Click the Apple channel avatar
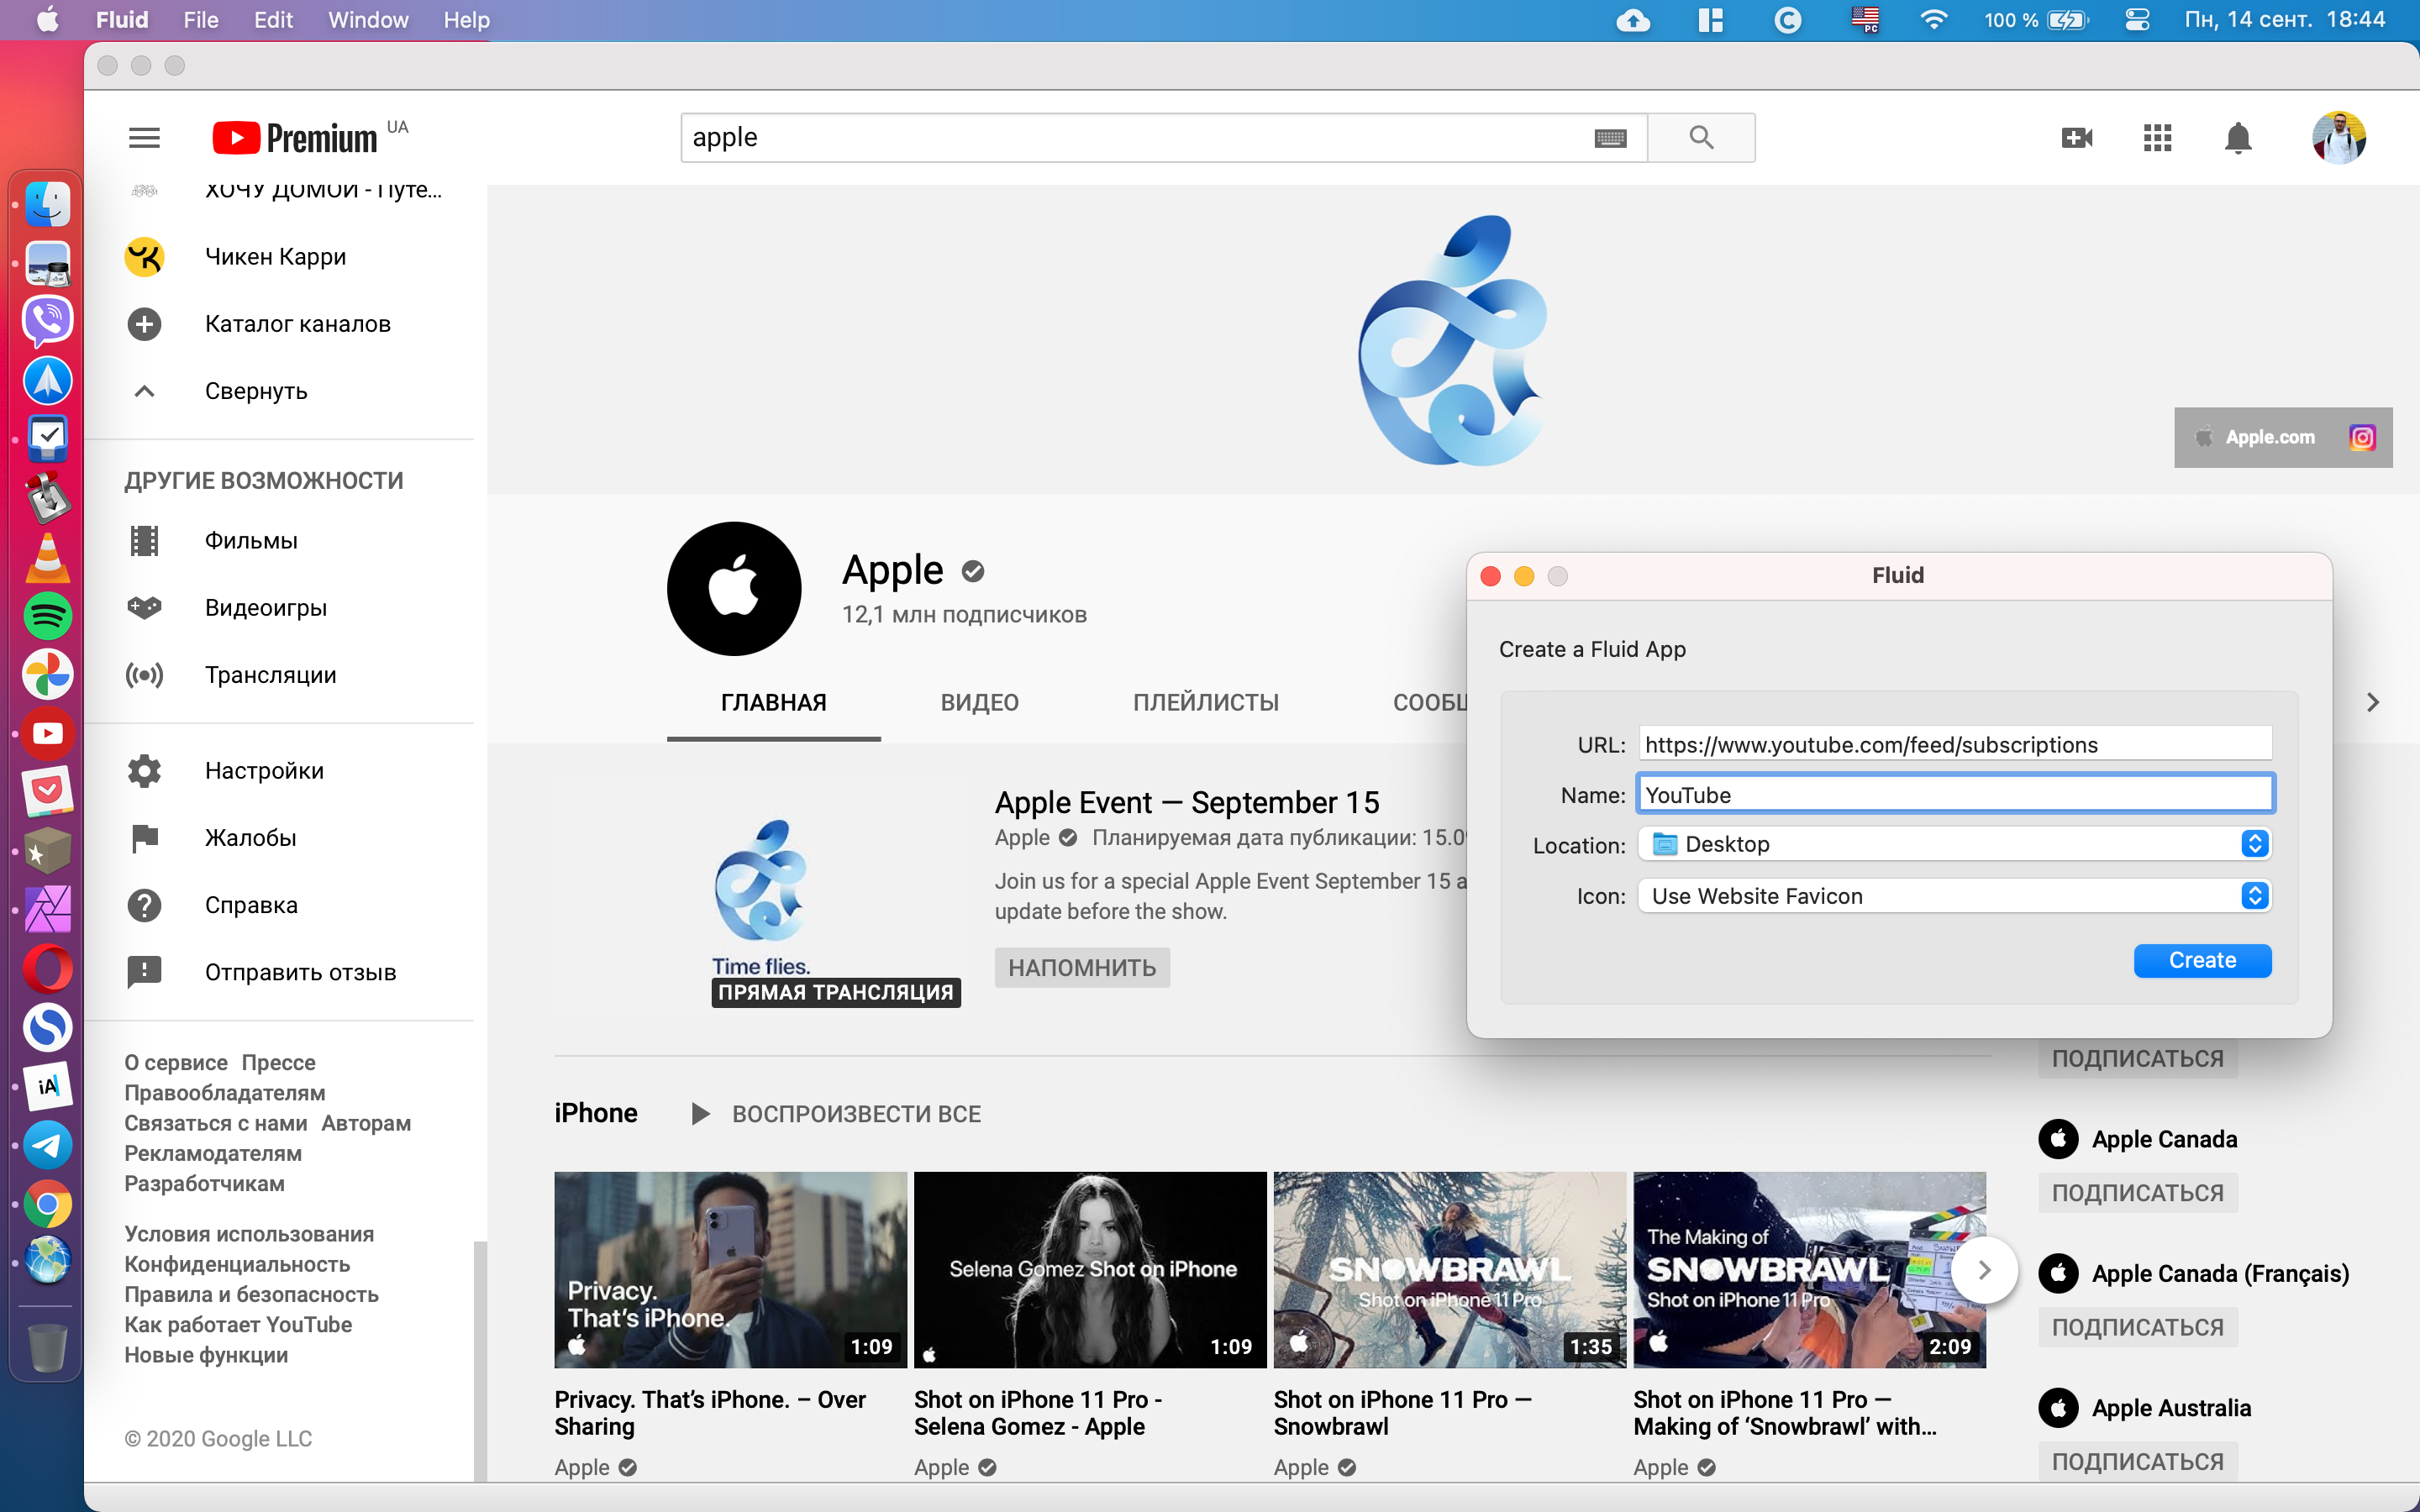The width and height of the screenshot is (2420, 1512). pos(734,588)
